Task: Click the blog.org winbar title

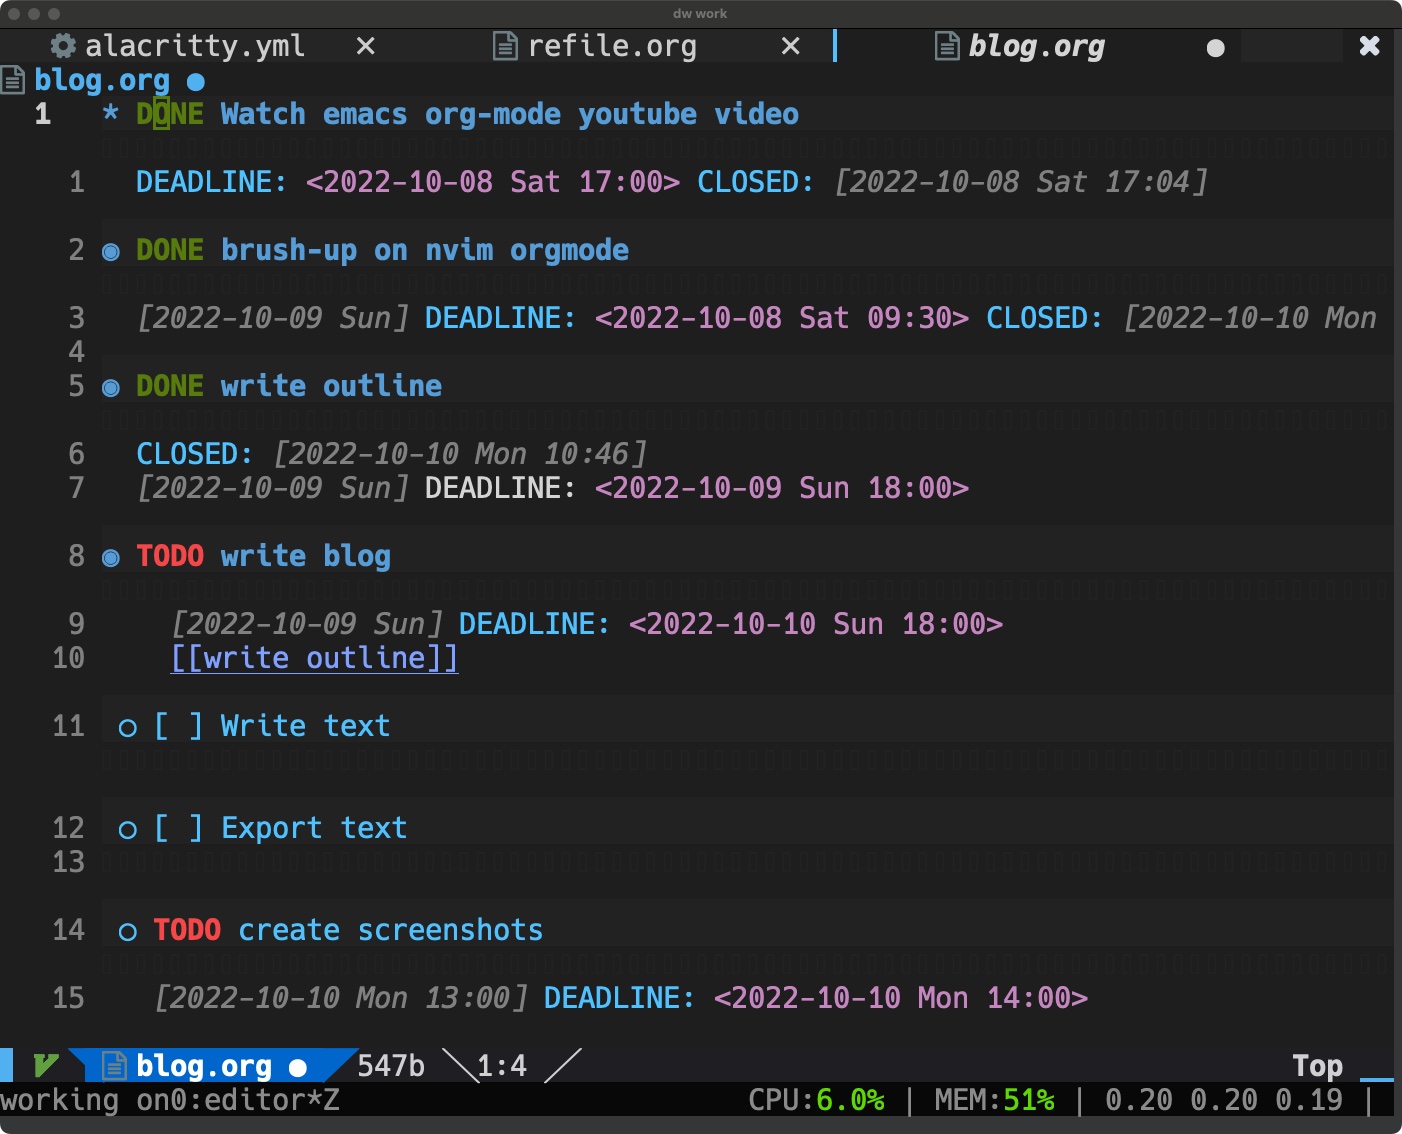Action: 102,80
